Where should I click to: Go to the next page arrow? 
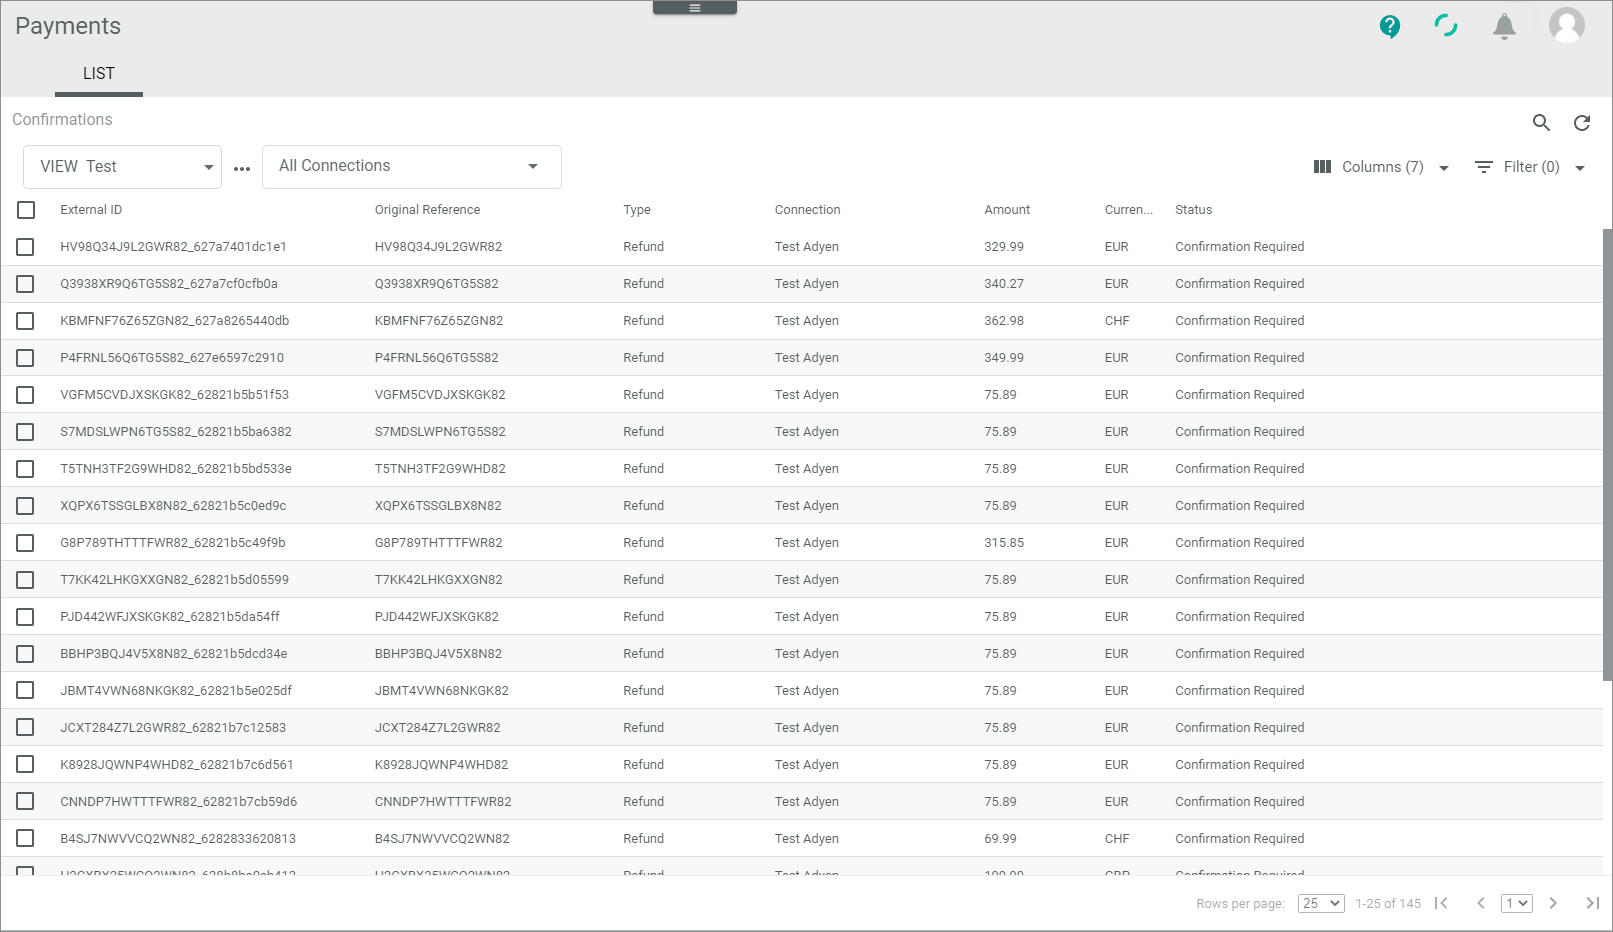point(1553,903)
